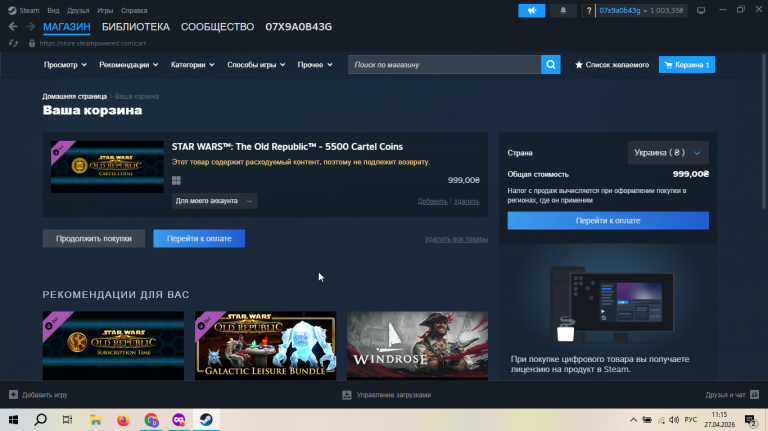Open the clock and date 11:15

click(x=720, y=420)
